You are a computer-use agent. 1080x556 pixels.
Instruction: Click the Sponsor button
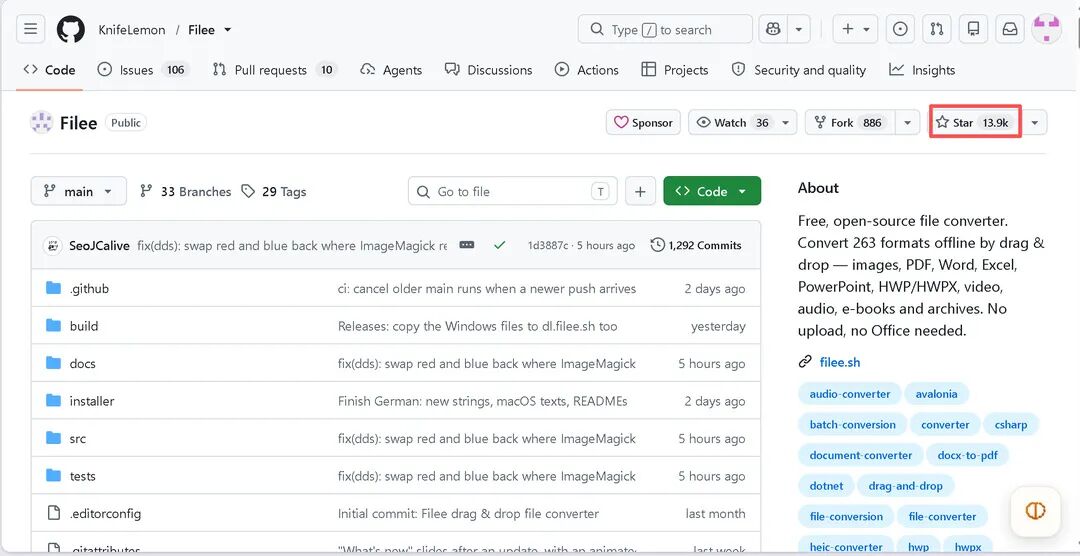click(x=643, y=123)
